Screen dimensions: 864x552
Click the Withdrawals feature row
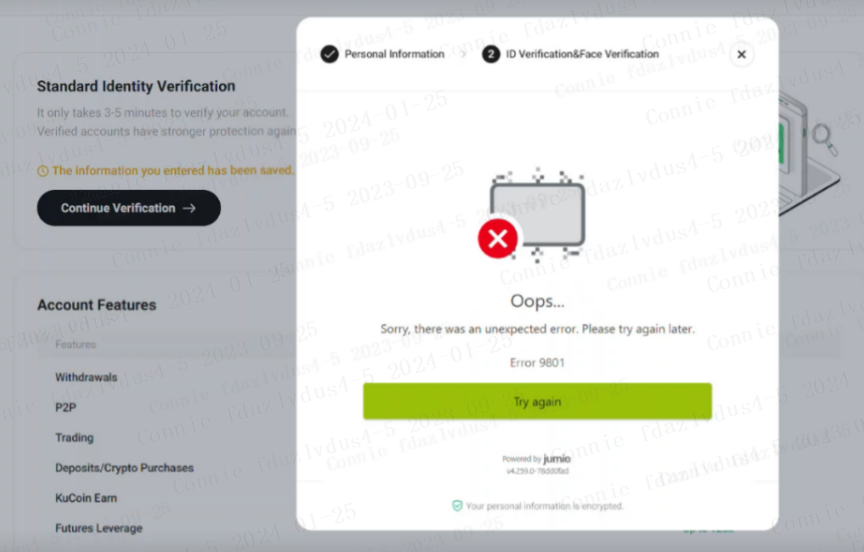pos(86,377)
